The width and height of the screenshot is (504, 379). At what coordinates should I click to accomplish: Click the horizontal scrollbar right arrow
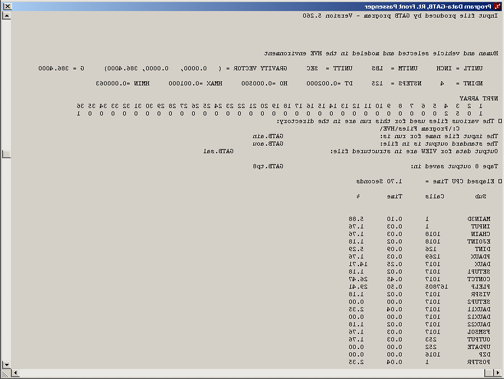[498, 373]
